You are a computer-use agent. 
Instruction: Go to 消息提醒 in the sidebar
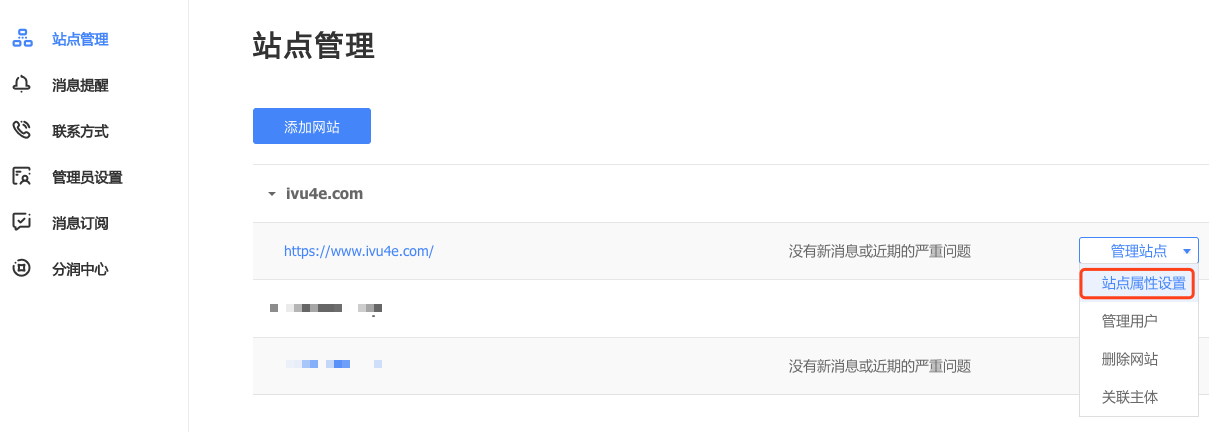80,86
